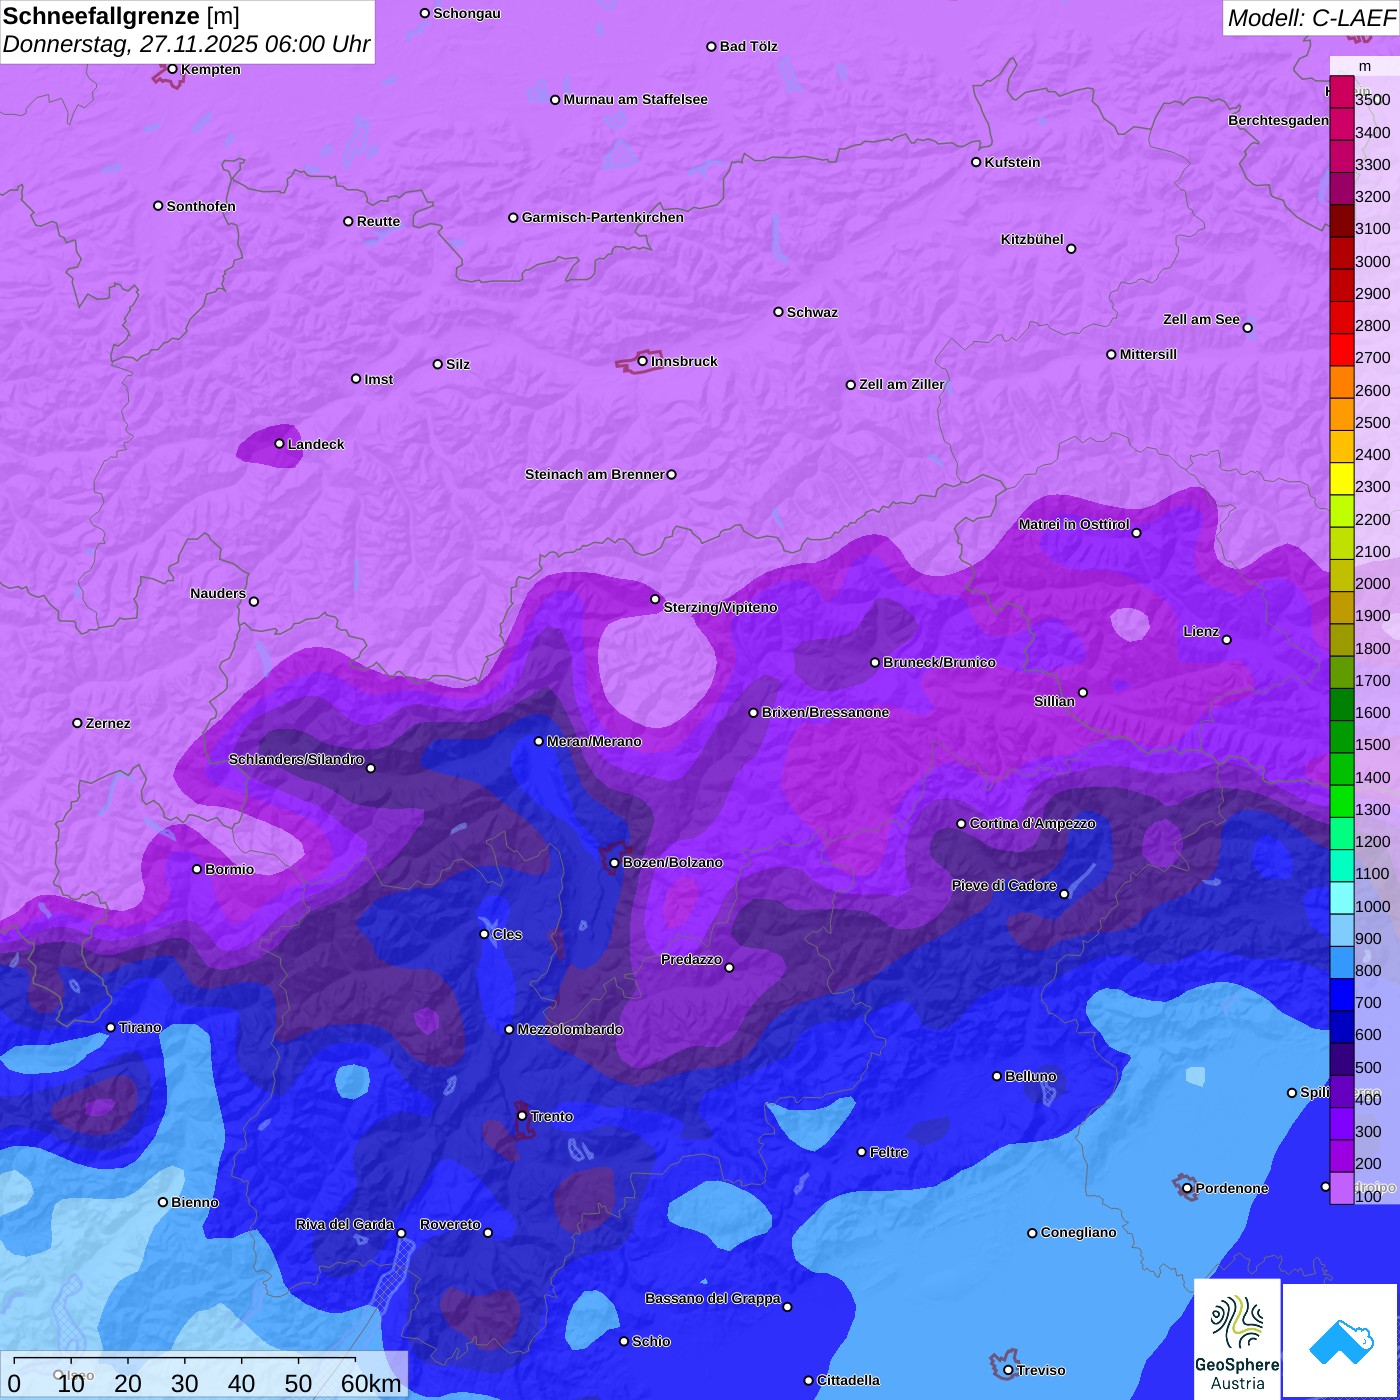Viewport: 1400px width, 1400px height.
Task: Click the Zernez marker dot
Action: click(78, 723)
